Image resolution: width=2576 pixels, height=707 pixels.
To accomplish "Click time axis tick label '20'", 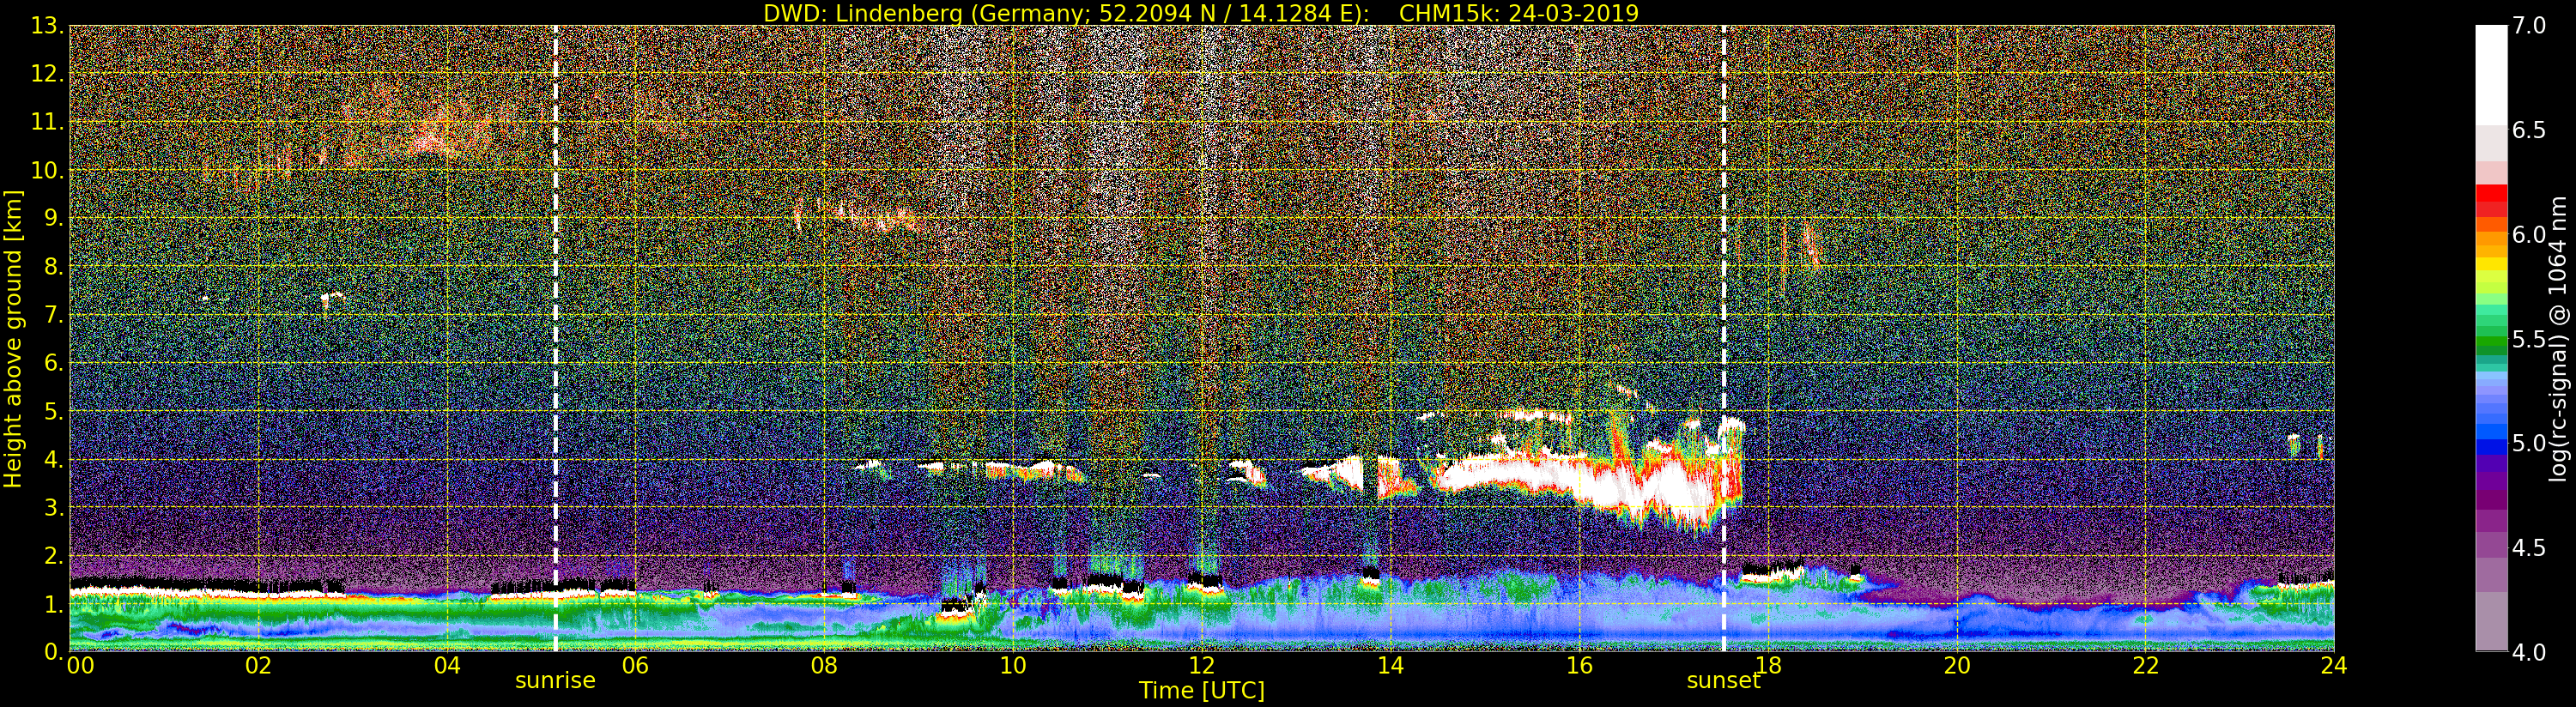I will [1957, 666].
